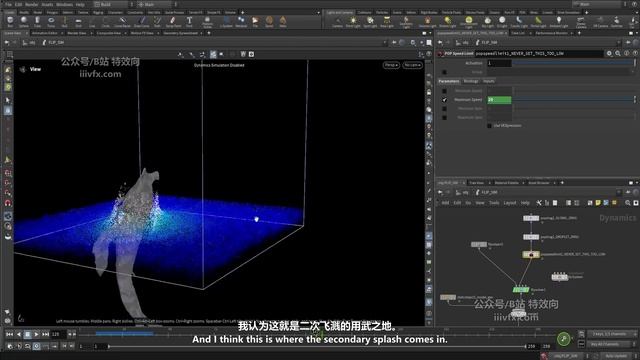Open the Windows menu
Screen dimensions: 640x360
64,4
